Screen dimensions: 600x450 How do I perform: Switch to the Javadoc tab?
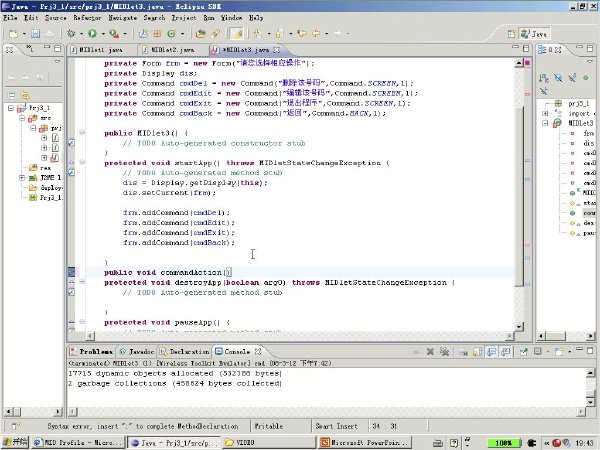point(137,351)
